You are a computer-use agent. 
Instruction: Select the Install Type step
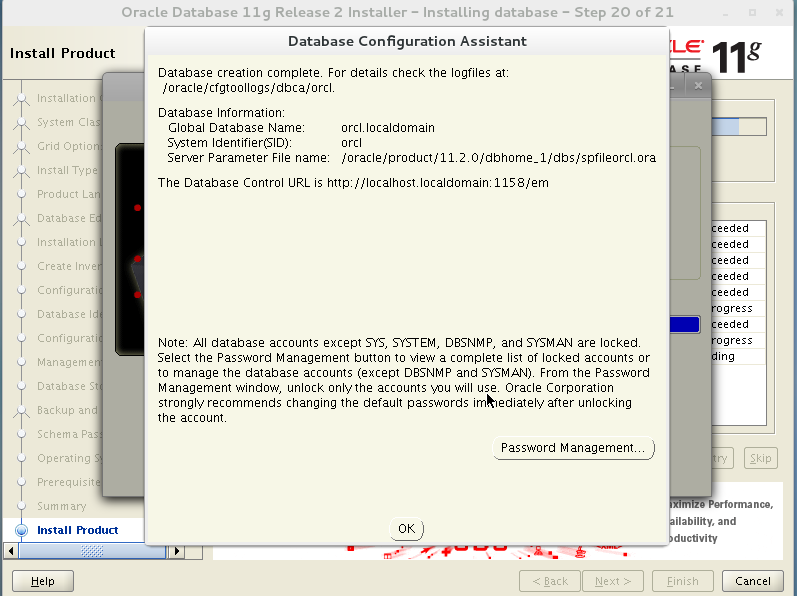point(67,170)
